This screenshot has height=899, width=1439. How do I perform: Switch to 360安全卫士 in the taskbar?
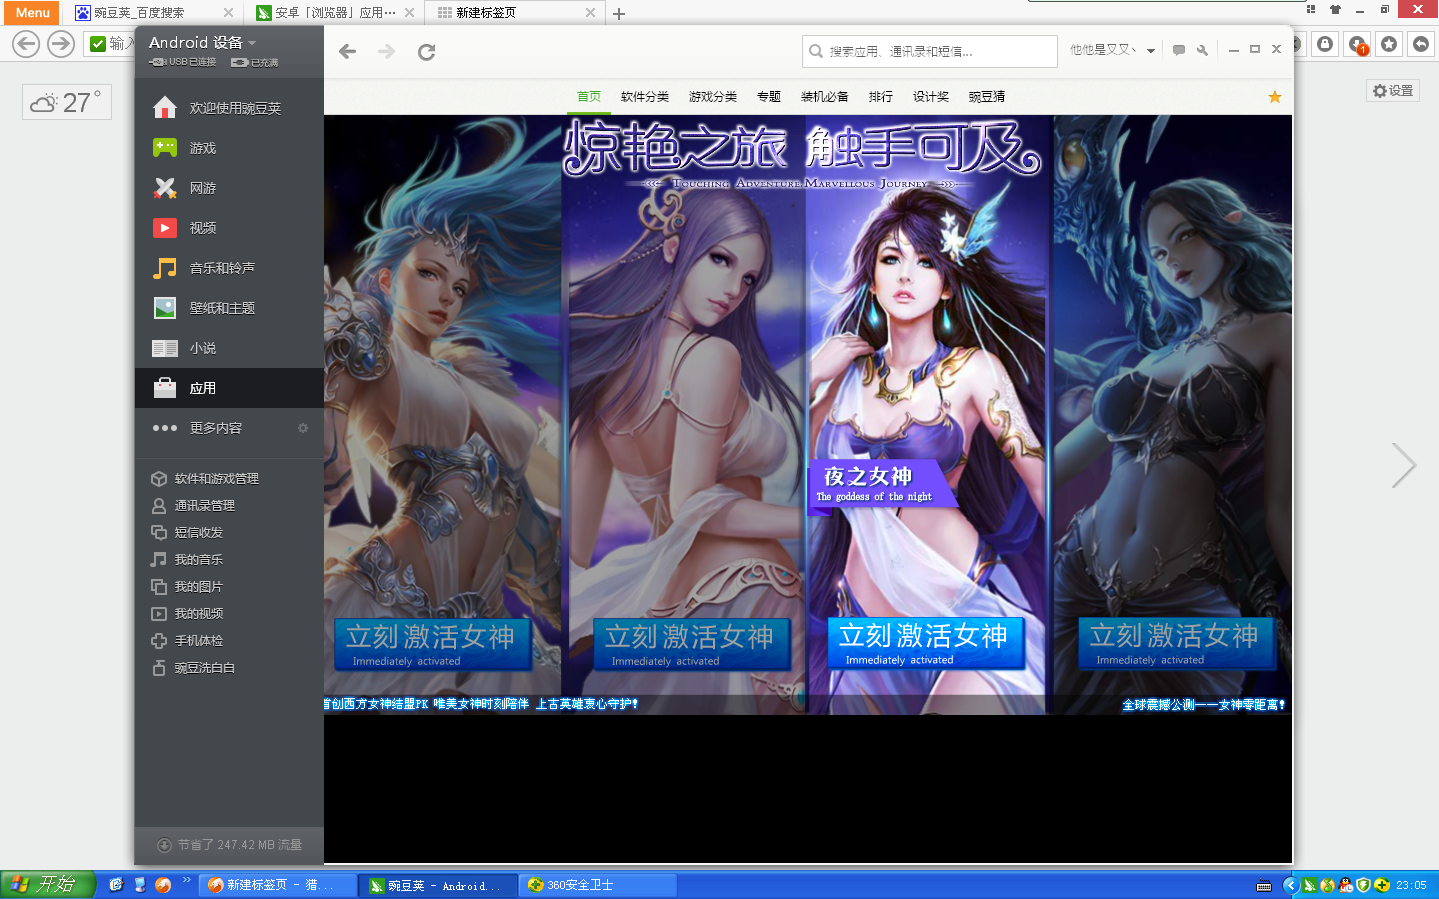pyautogui.click(x=597, y=885)
